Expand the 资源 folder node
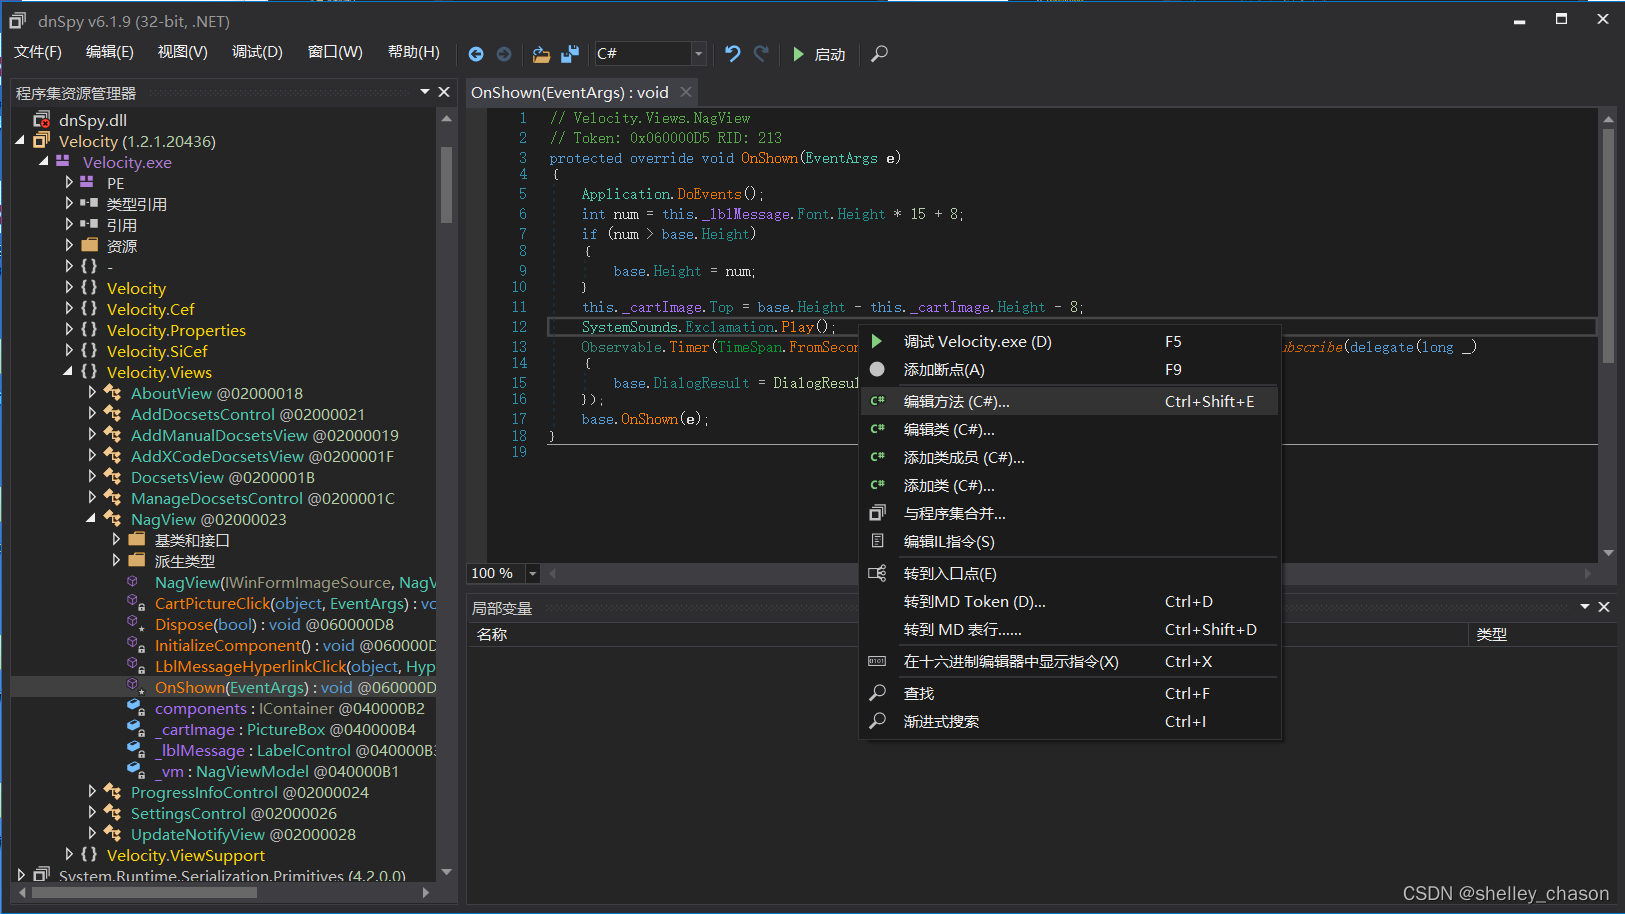The image size is (1625, 914). [x=69, y=246]
